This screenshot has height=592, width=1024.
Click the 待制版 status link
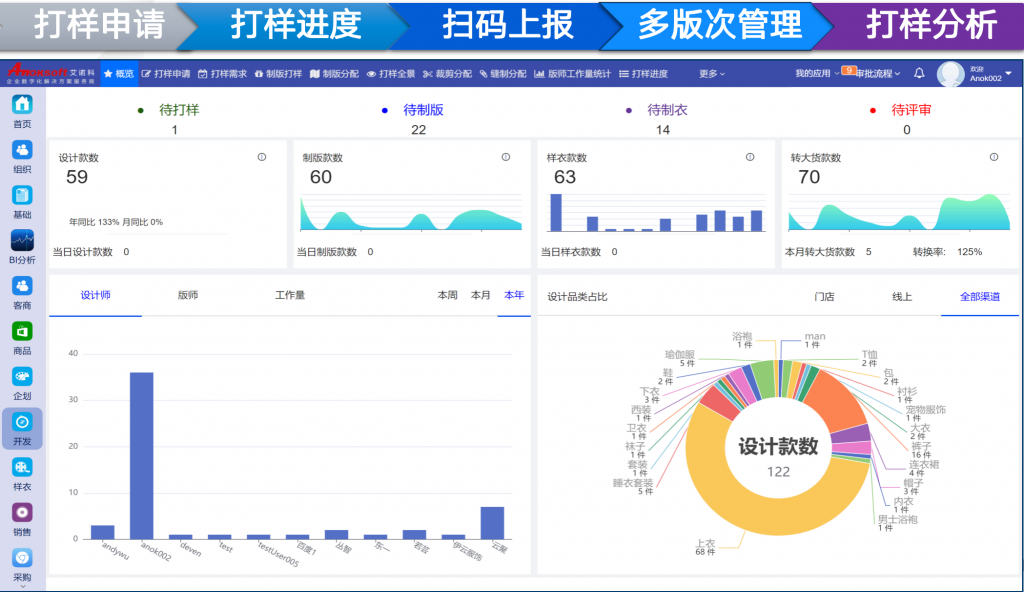(423, 110)
